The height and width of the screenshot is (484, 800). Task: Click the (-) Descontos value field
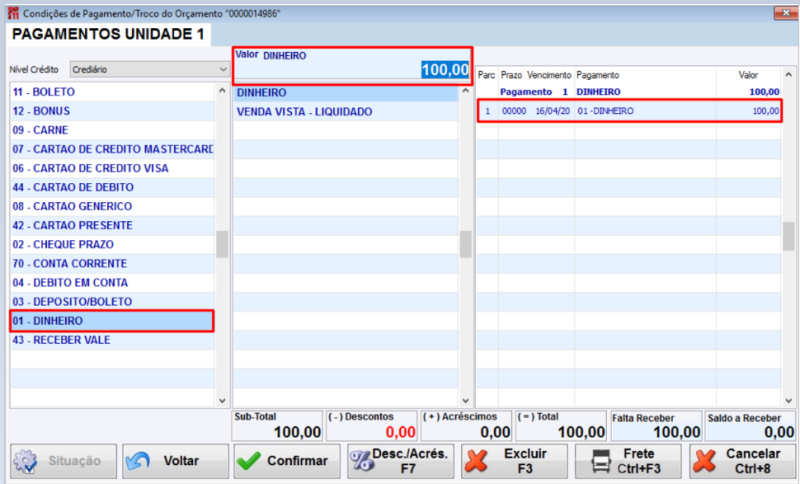click(372, 426)
